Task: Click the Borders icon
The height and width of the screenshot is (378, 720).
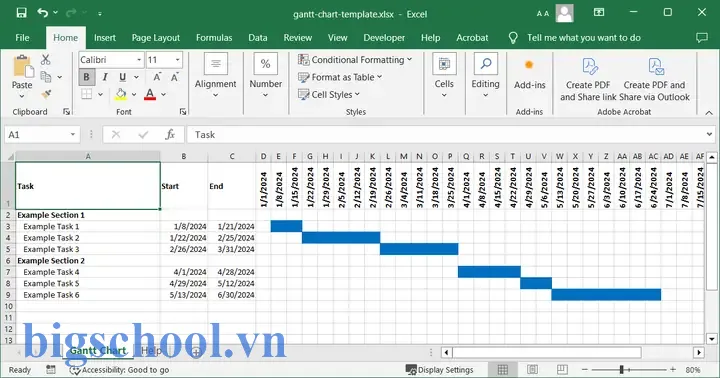Action: click(86, 94)
